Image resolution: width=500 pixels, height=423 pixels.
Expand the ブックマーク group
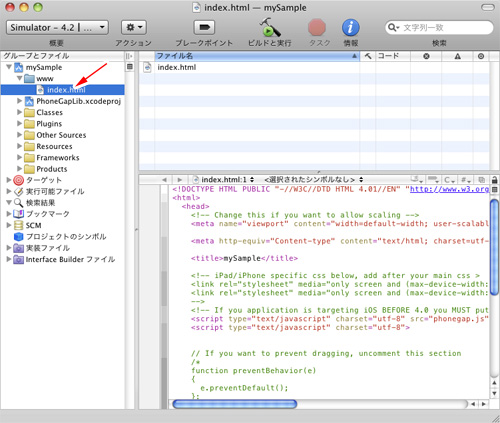[9, 214]
